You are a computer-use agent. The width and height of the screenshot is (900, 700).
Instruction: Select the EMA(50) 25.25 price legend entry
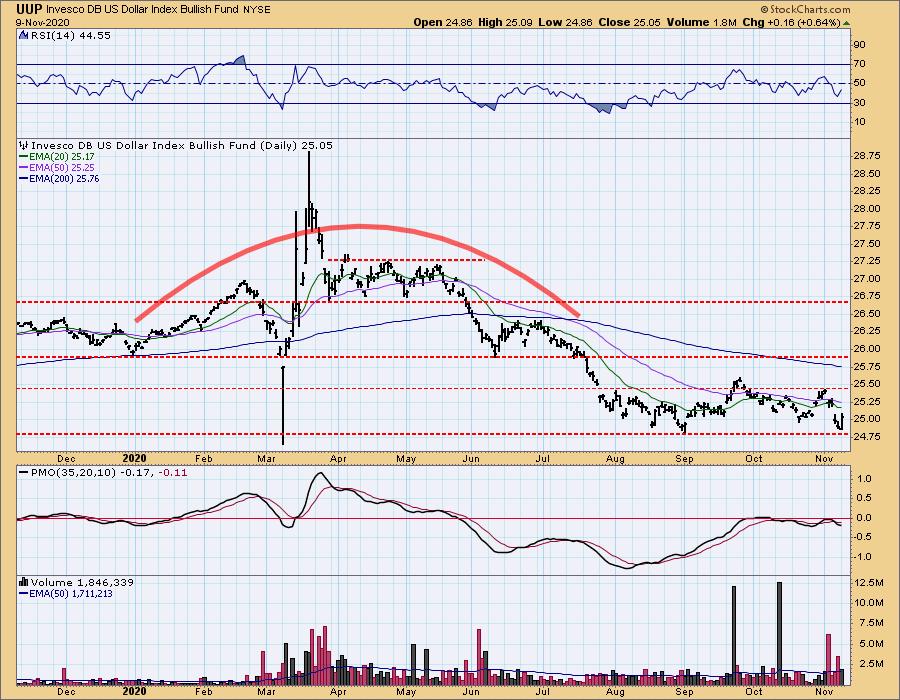57,168
